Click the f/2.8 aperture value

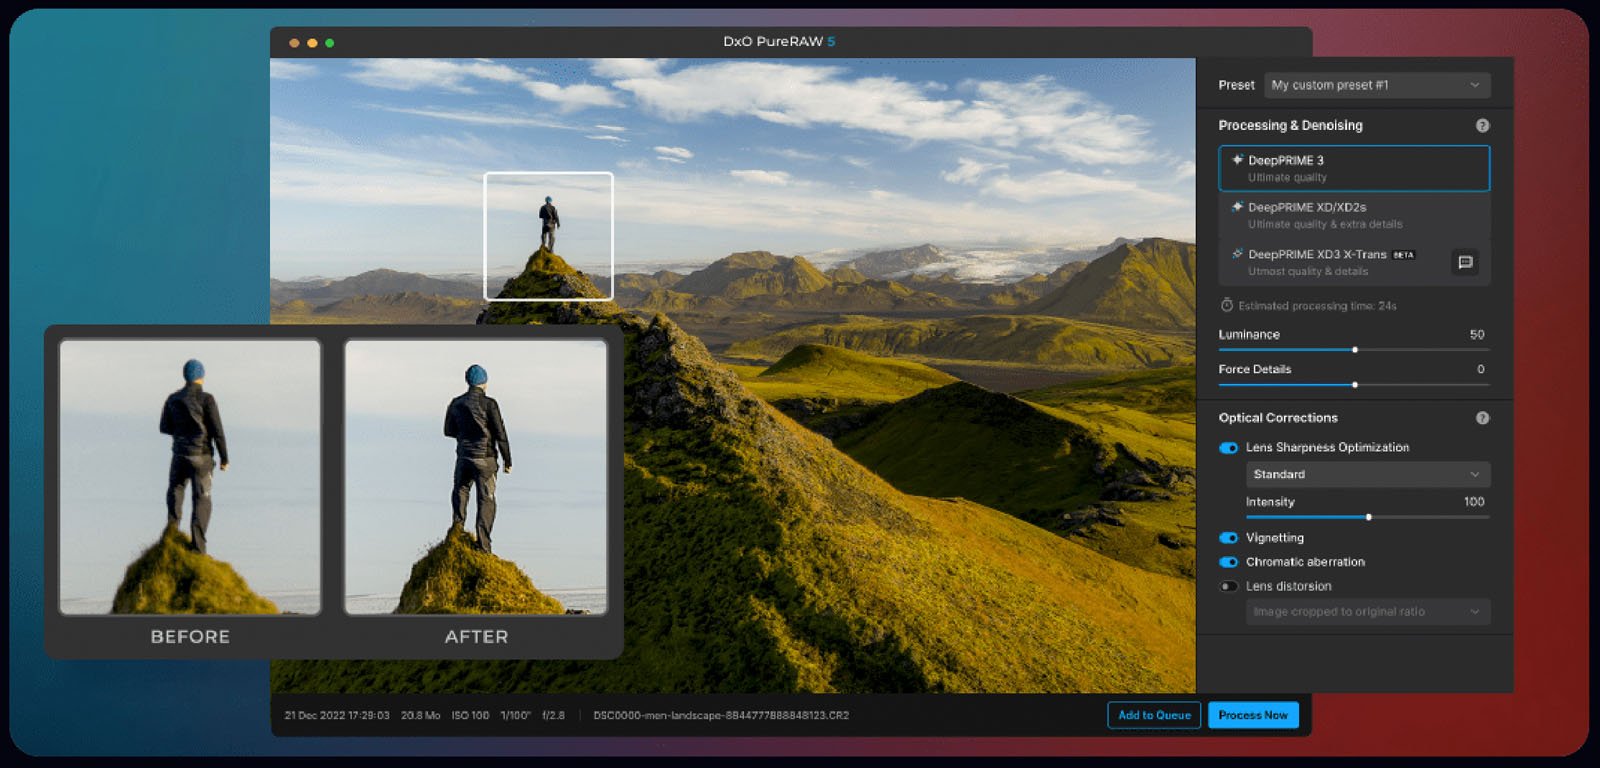(x=553, y=716)
